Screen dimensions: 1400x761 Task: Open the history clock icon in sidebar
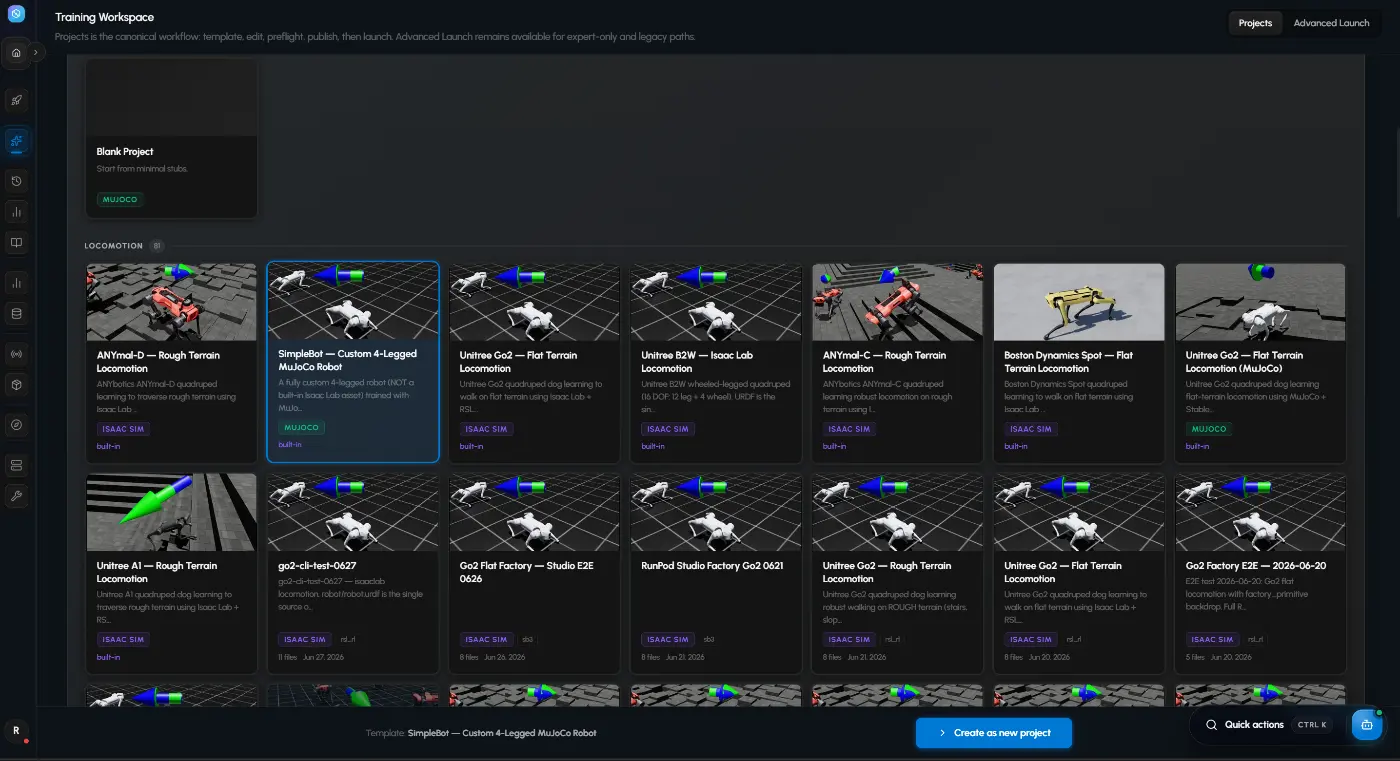point(16,181)
